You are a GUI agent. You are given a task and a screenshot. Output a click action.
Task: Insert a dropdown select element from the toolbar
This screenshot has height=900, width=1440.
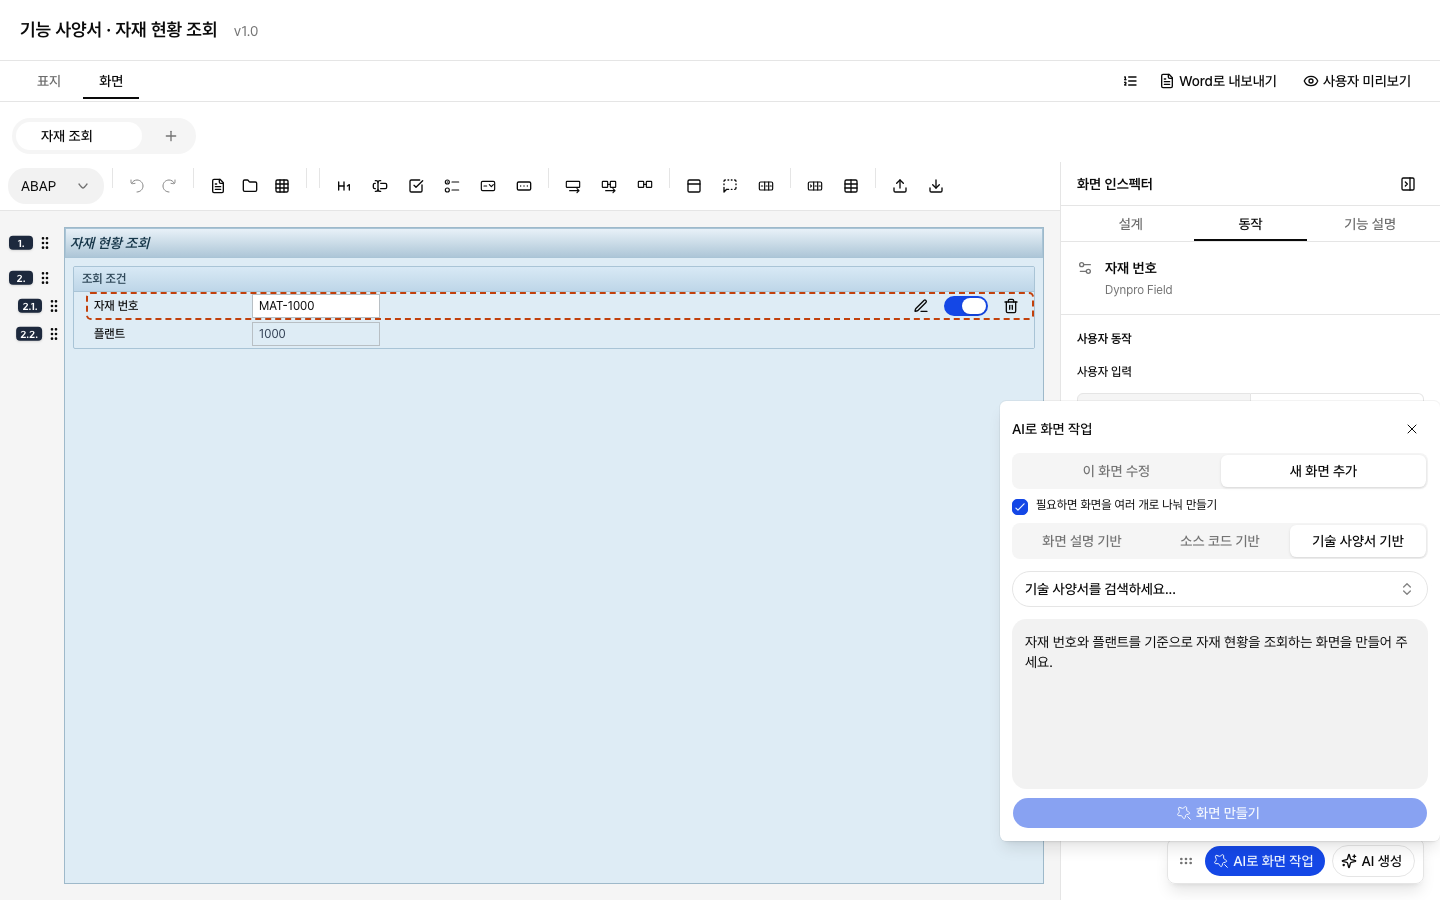(x=488, y=186)
